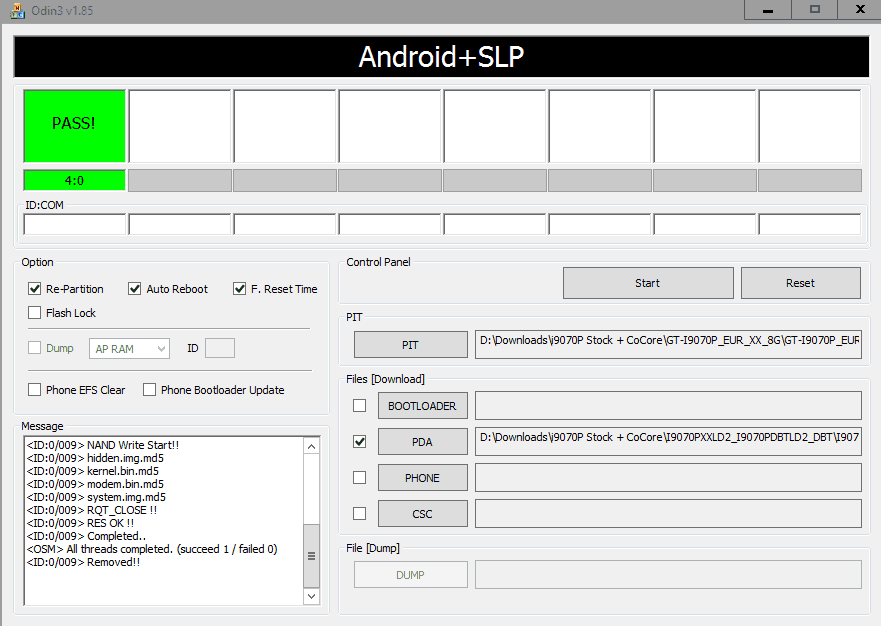Click the PIT file path field

click(668, 344)
